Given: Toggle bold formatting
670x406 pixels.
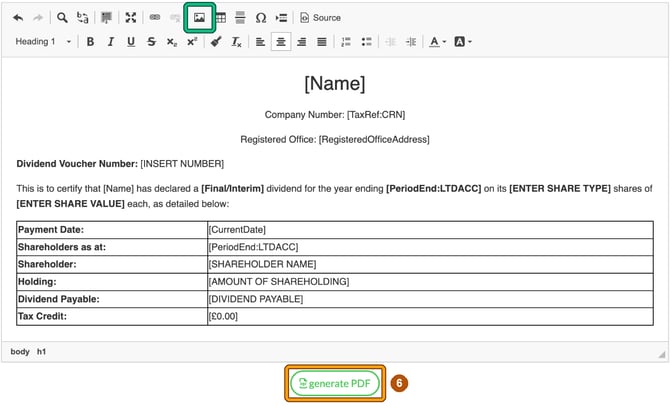Looking at the screenshot, I should point(90,41).
